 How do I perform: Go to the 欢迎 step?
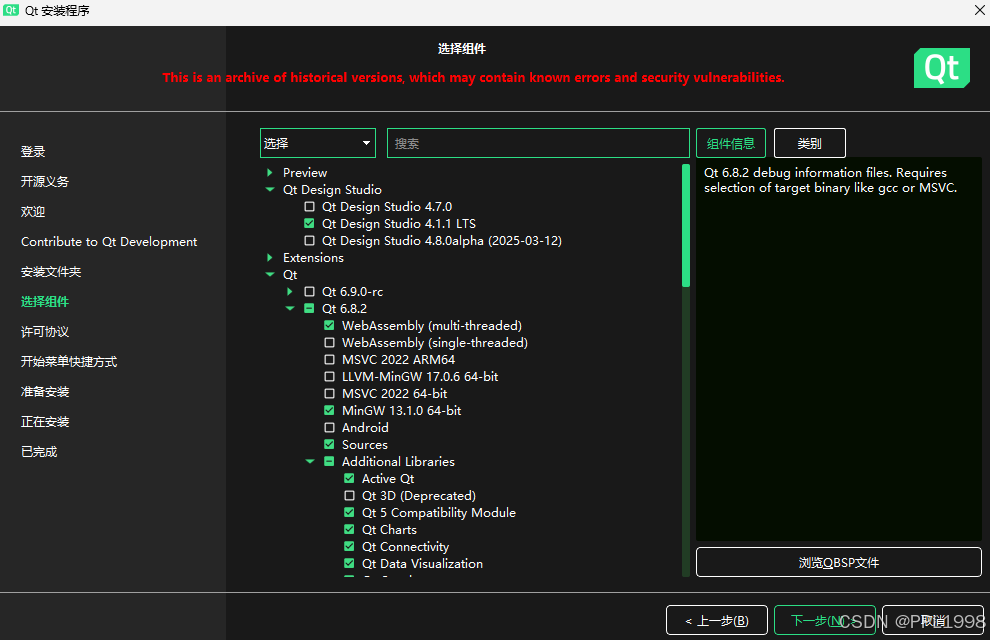pyautogui.click(x=33, y=211)
